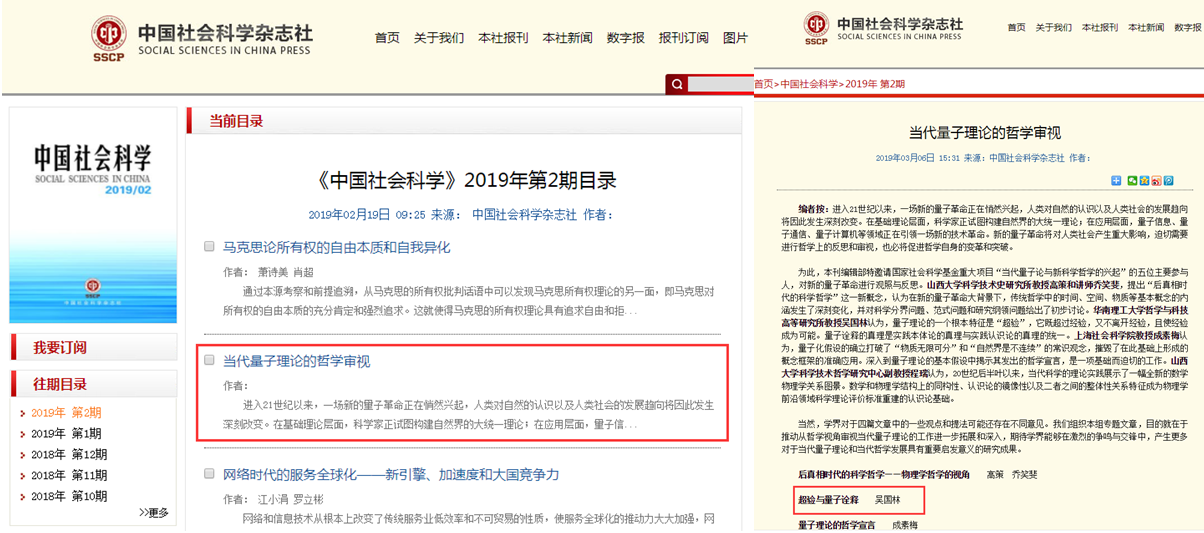Expand past issues with >>更多
The width and height of the screenshot is (1204, 533).
click(153, 513)
